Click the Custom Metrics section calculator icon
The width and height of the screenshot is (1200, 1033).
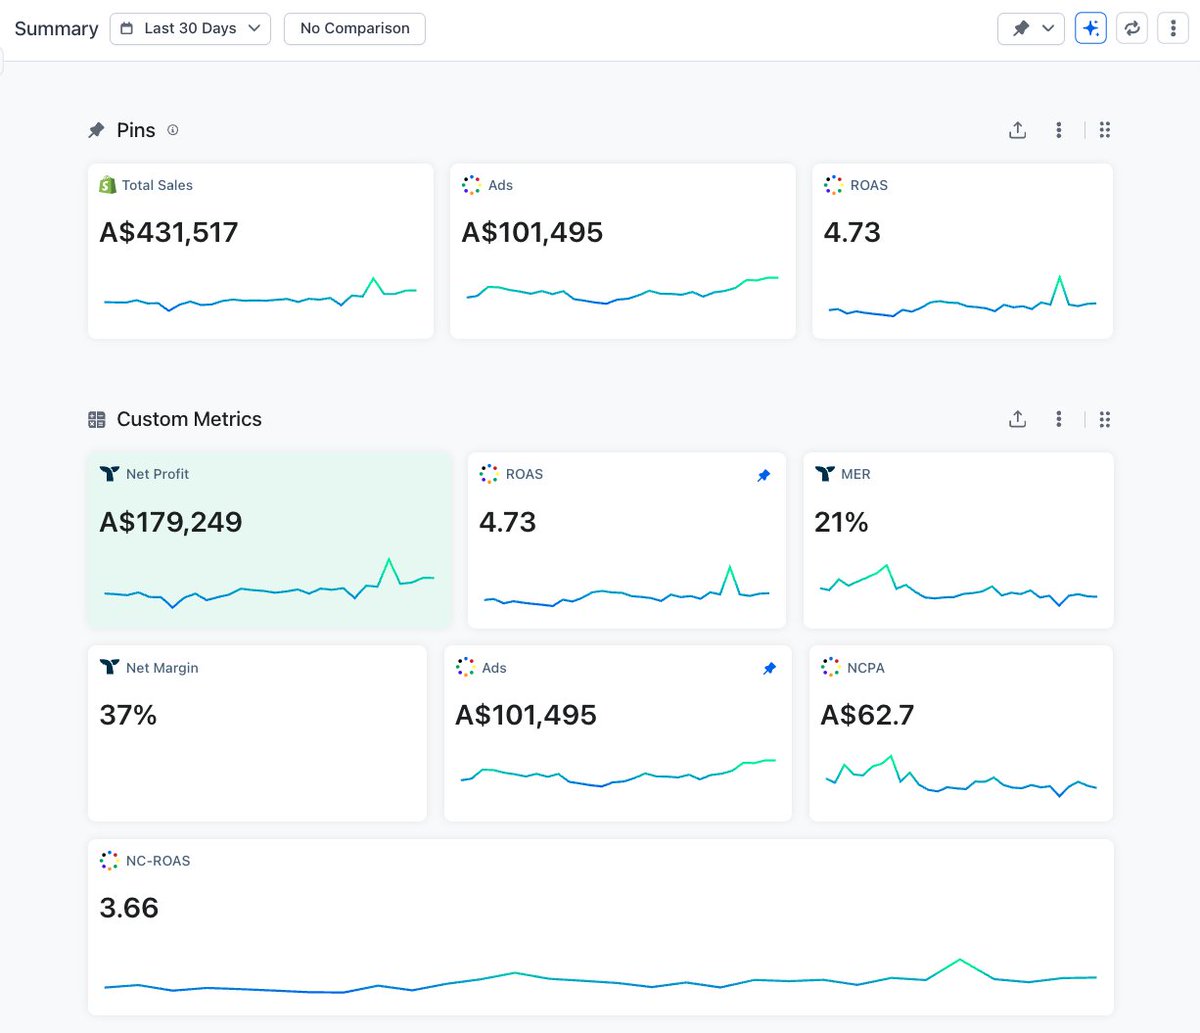pyautogui.click(x=96, y=419)
